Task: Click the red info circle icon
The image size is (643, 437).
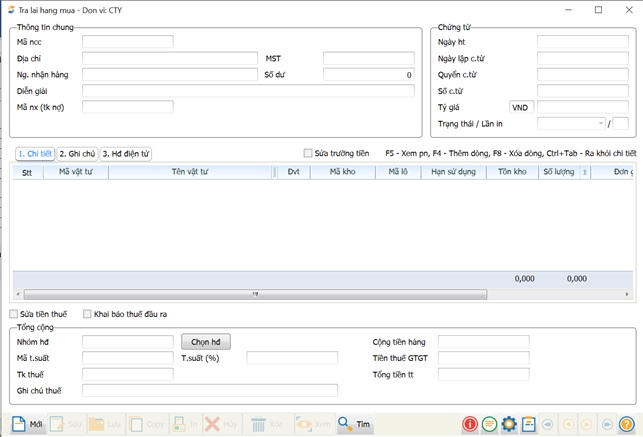Action: tap(470, 424)
